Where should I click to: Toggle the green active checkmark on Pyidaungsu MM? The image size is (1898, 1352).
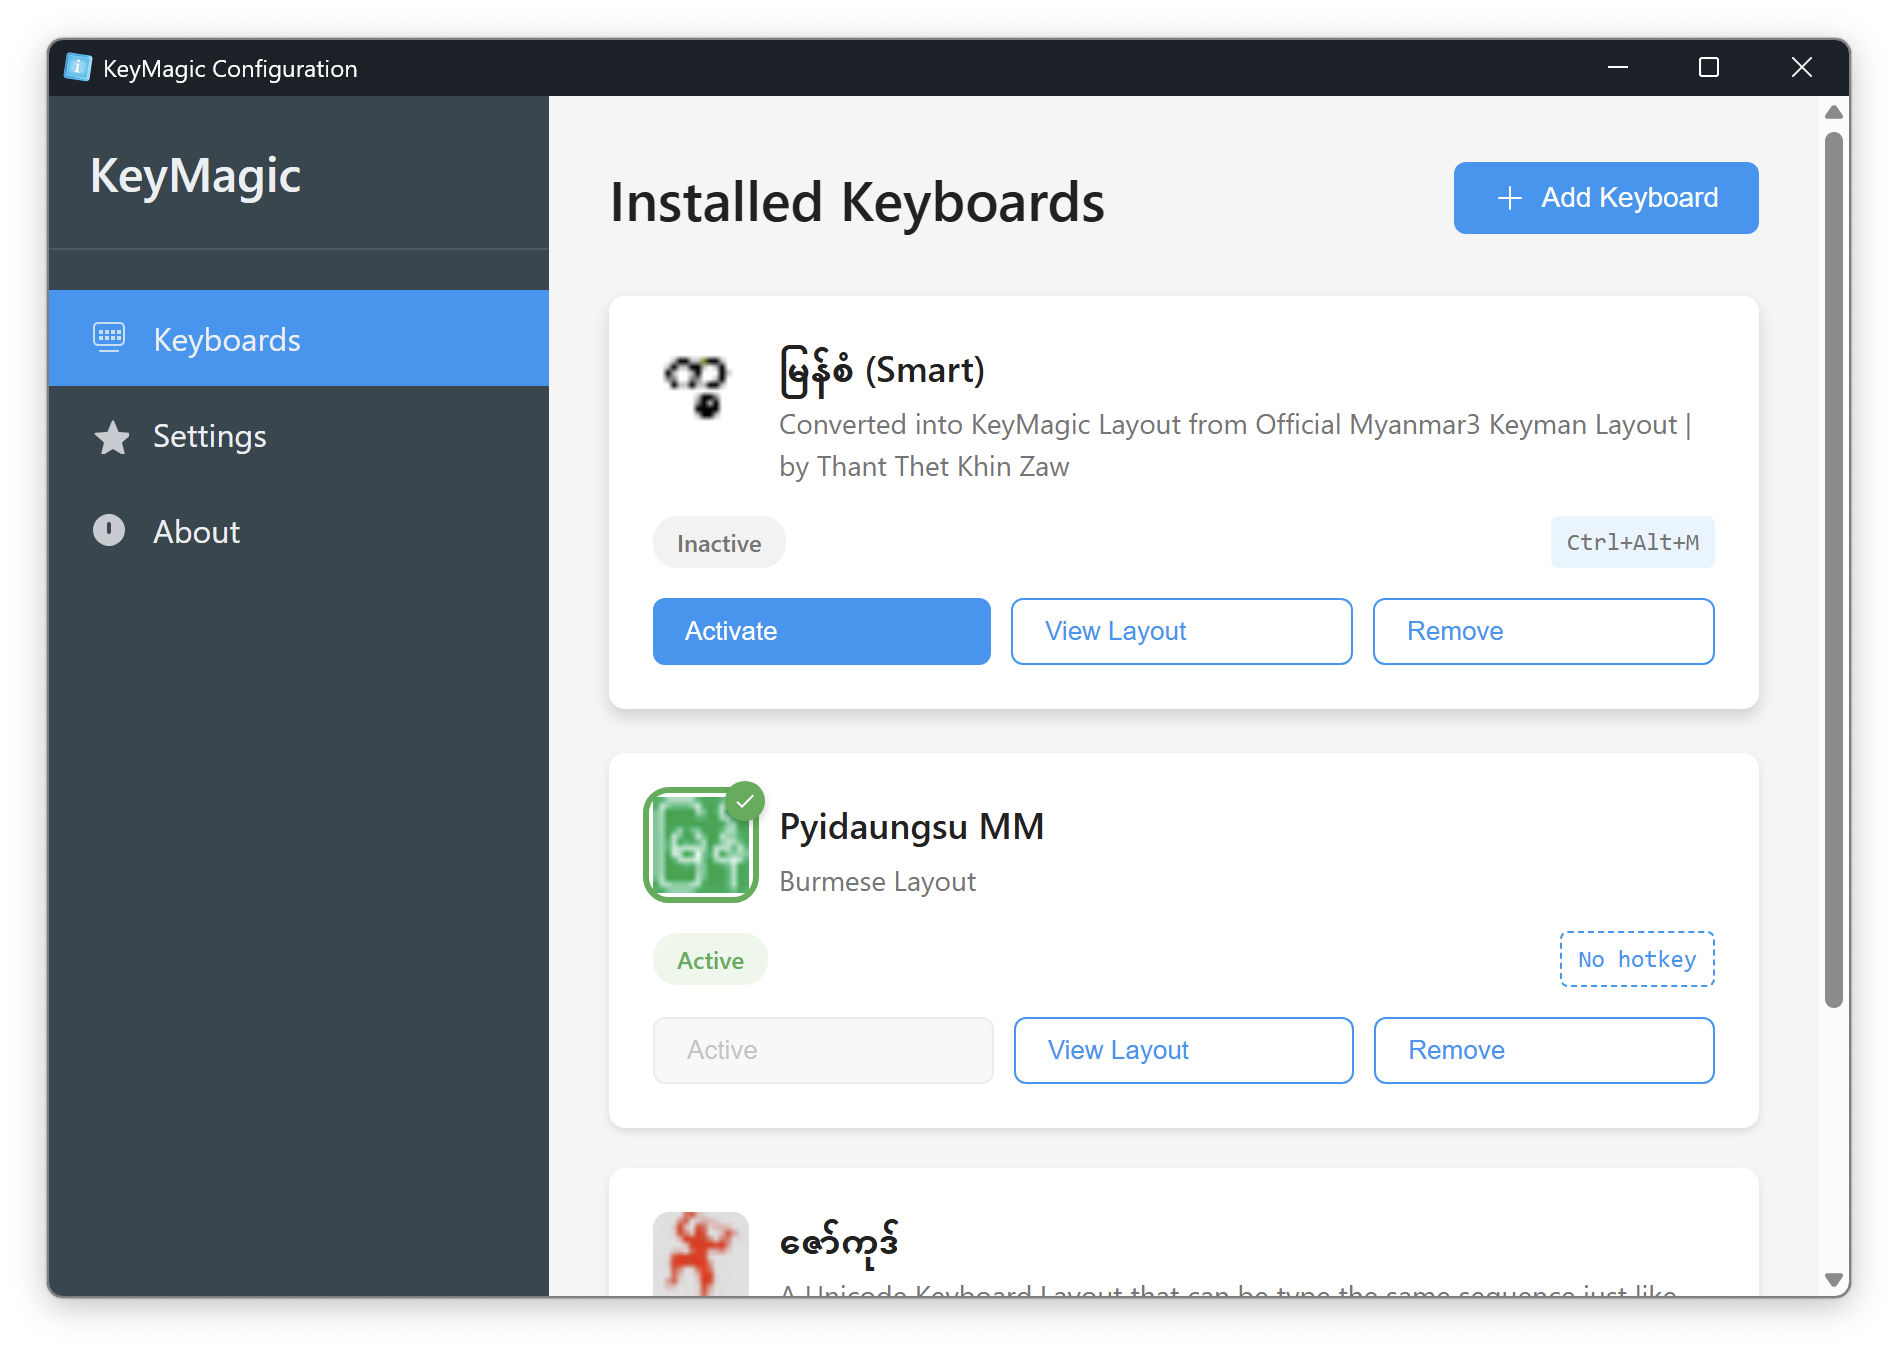click(x=744, y=800)
